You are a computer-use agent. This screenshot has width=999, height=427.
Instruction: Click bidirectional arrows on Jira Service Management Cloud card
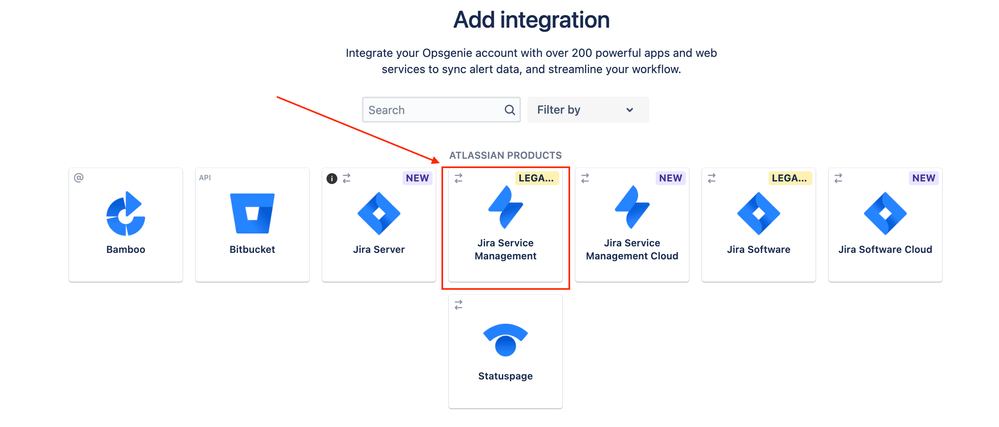tap(585, 178)
